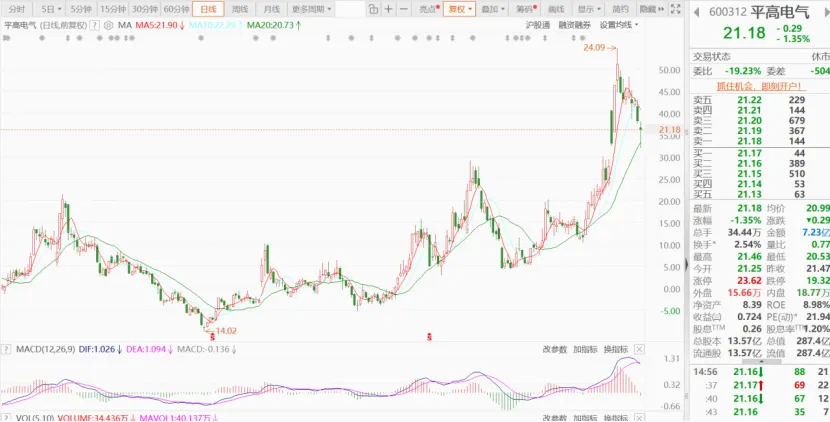The image size is (830, 422).
Task: Expand details arrow below 流通股 row
Action: 759,362
